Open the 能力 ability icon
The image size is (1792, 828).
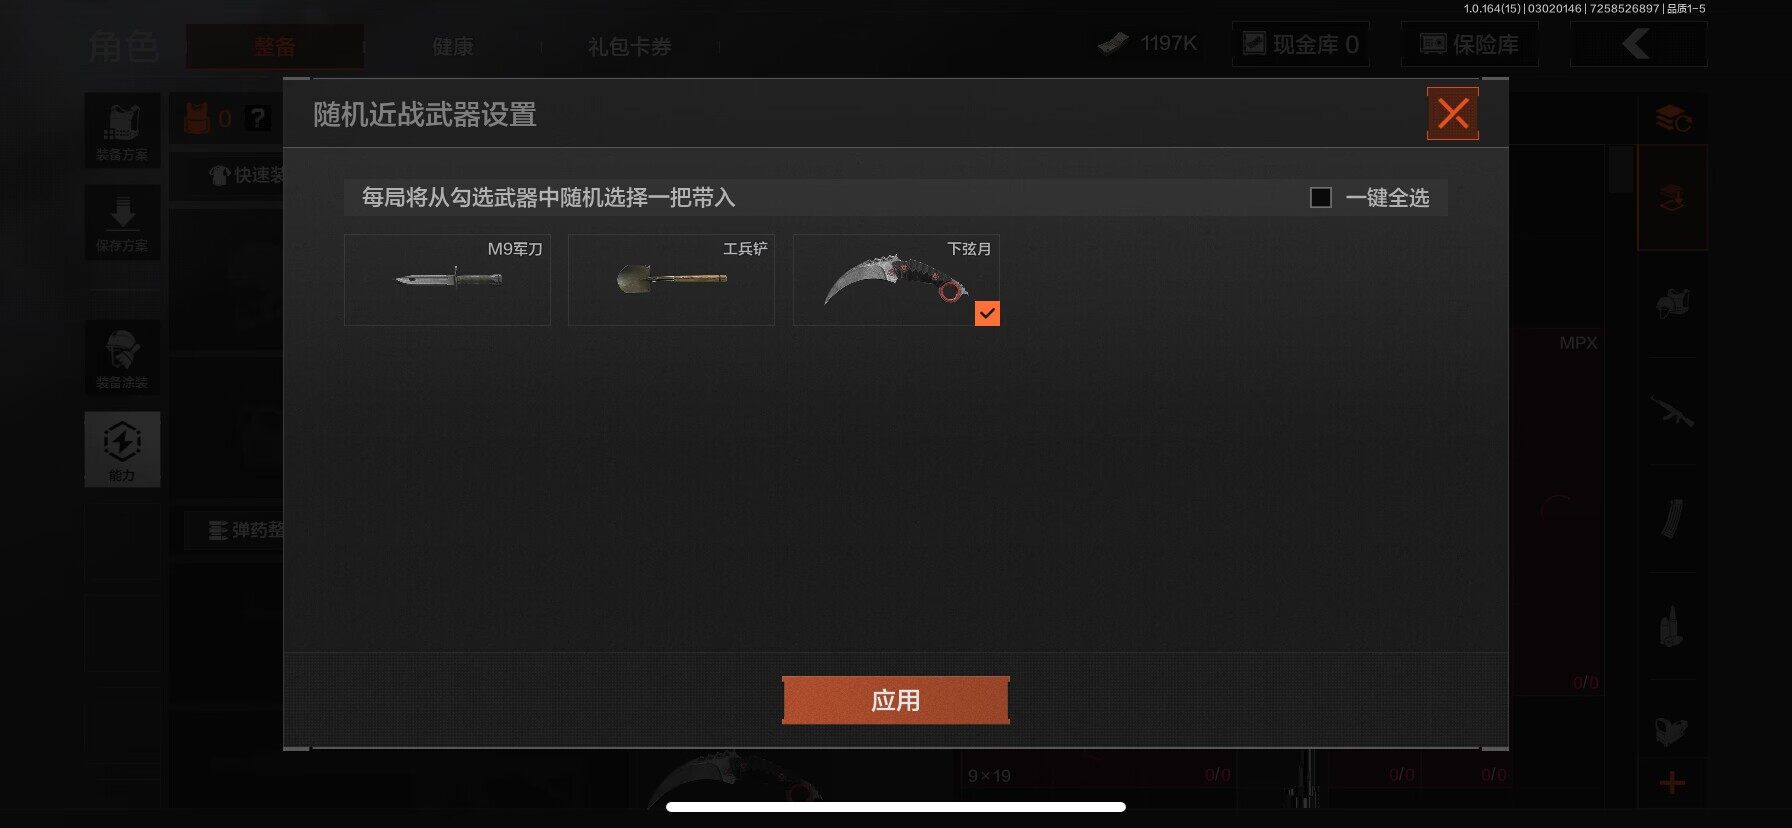(x=122, y=449)
